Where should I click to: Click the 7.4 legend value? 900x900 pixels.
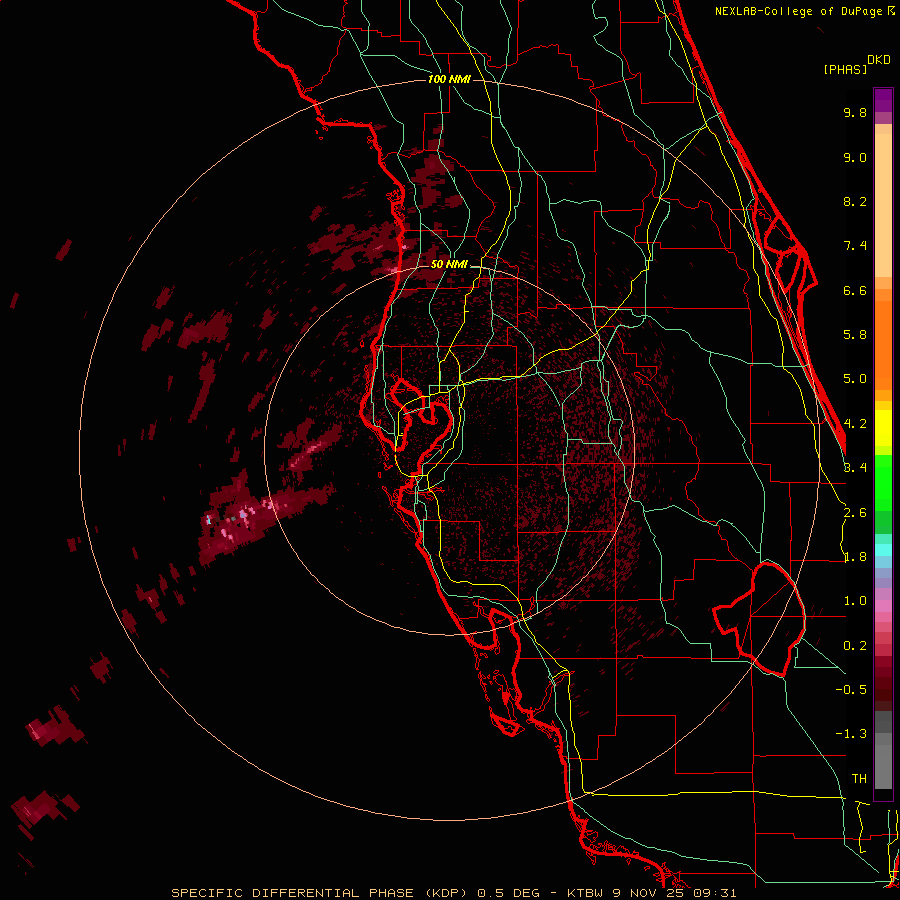pos(855,246)
